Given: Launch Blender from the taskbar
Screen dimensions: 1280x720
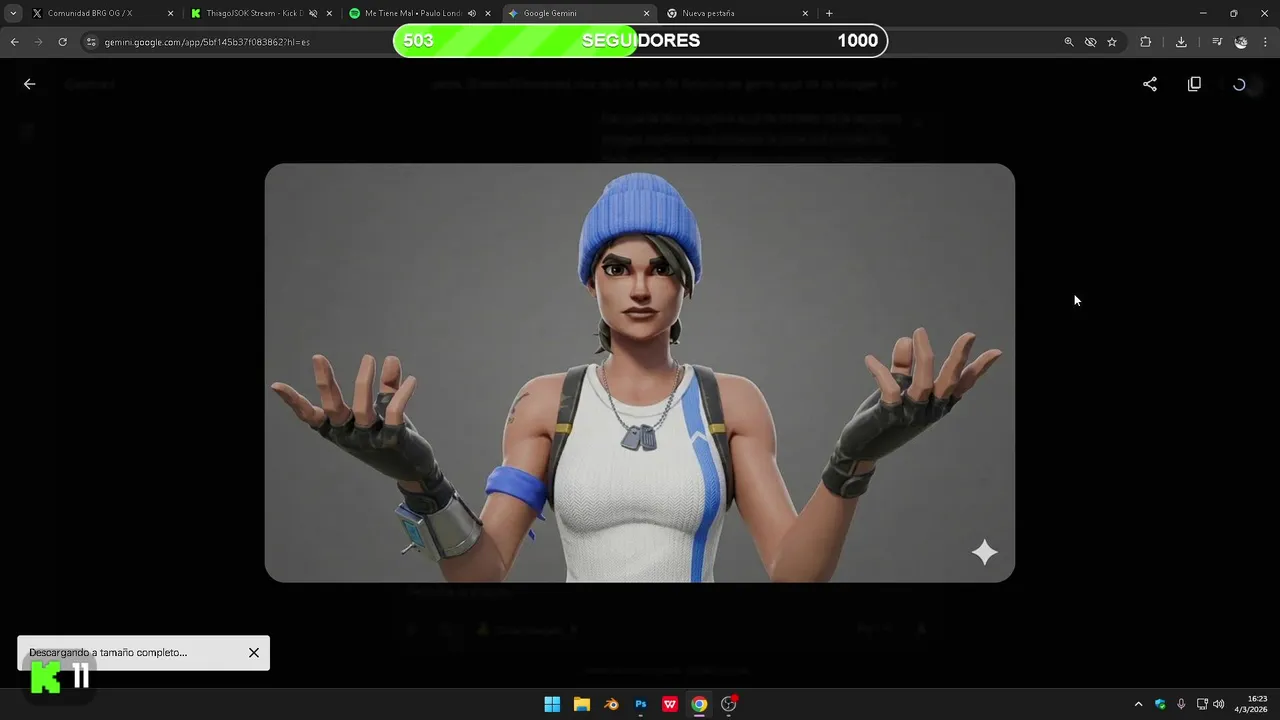Looking at the screenshot, I should [x=611, y=704].
